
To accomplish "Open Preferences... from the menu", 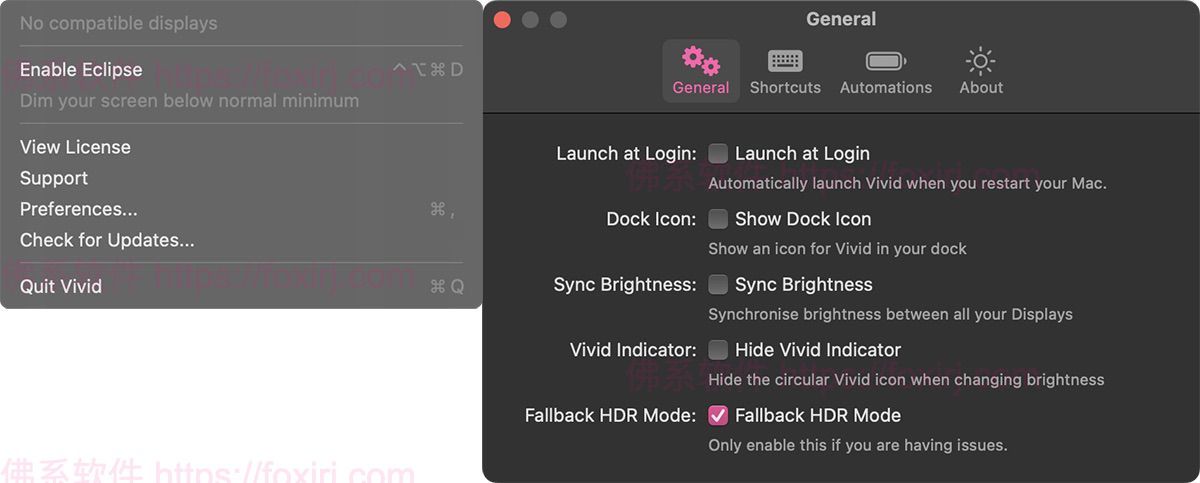I will (79, 209).
